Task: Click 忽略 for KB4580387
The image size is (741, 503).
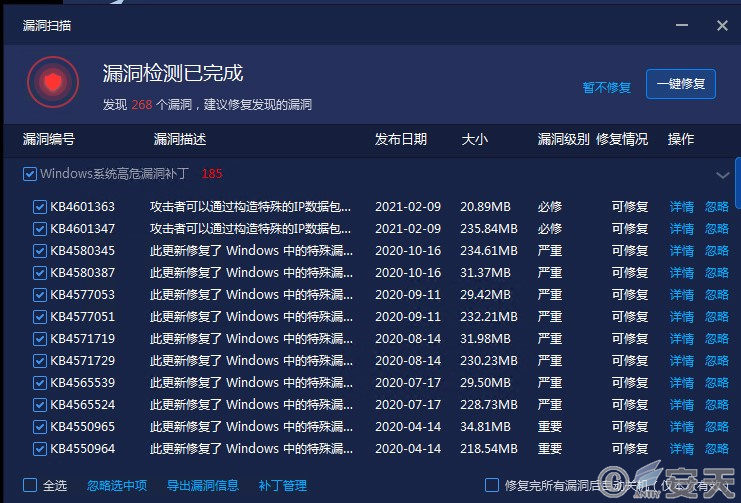Action: point(716,273)
